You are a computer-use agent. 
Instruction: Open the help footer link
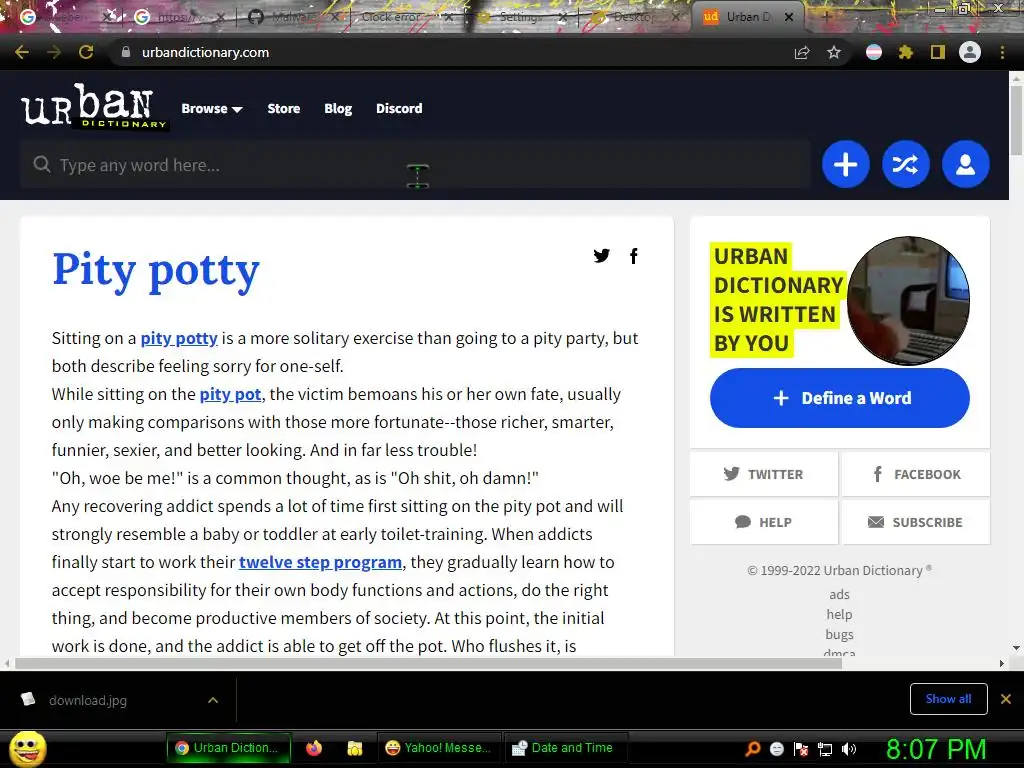pos(839,615)
